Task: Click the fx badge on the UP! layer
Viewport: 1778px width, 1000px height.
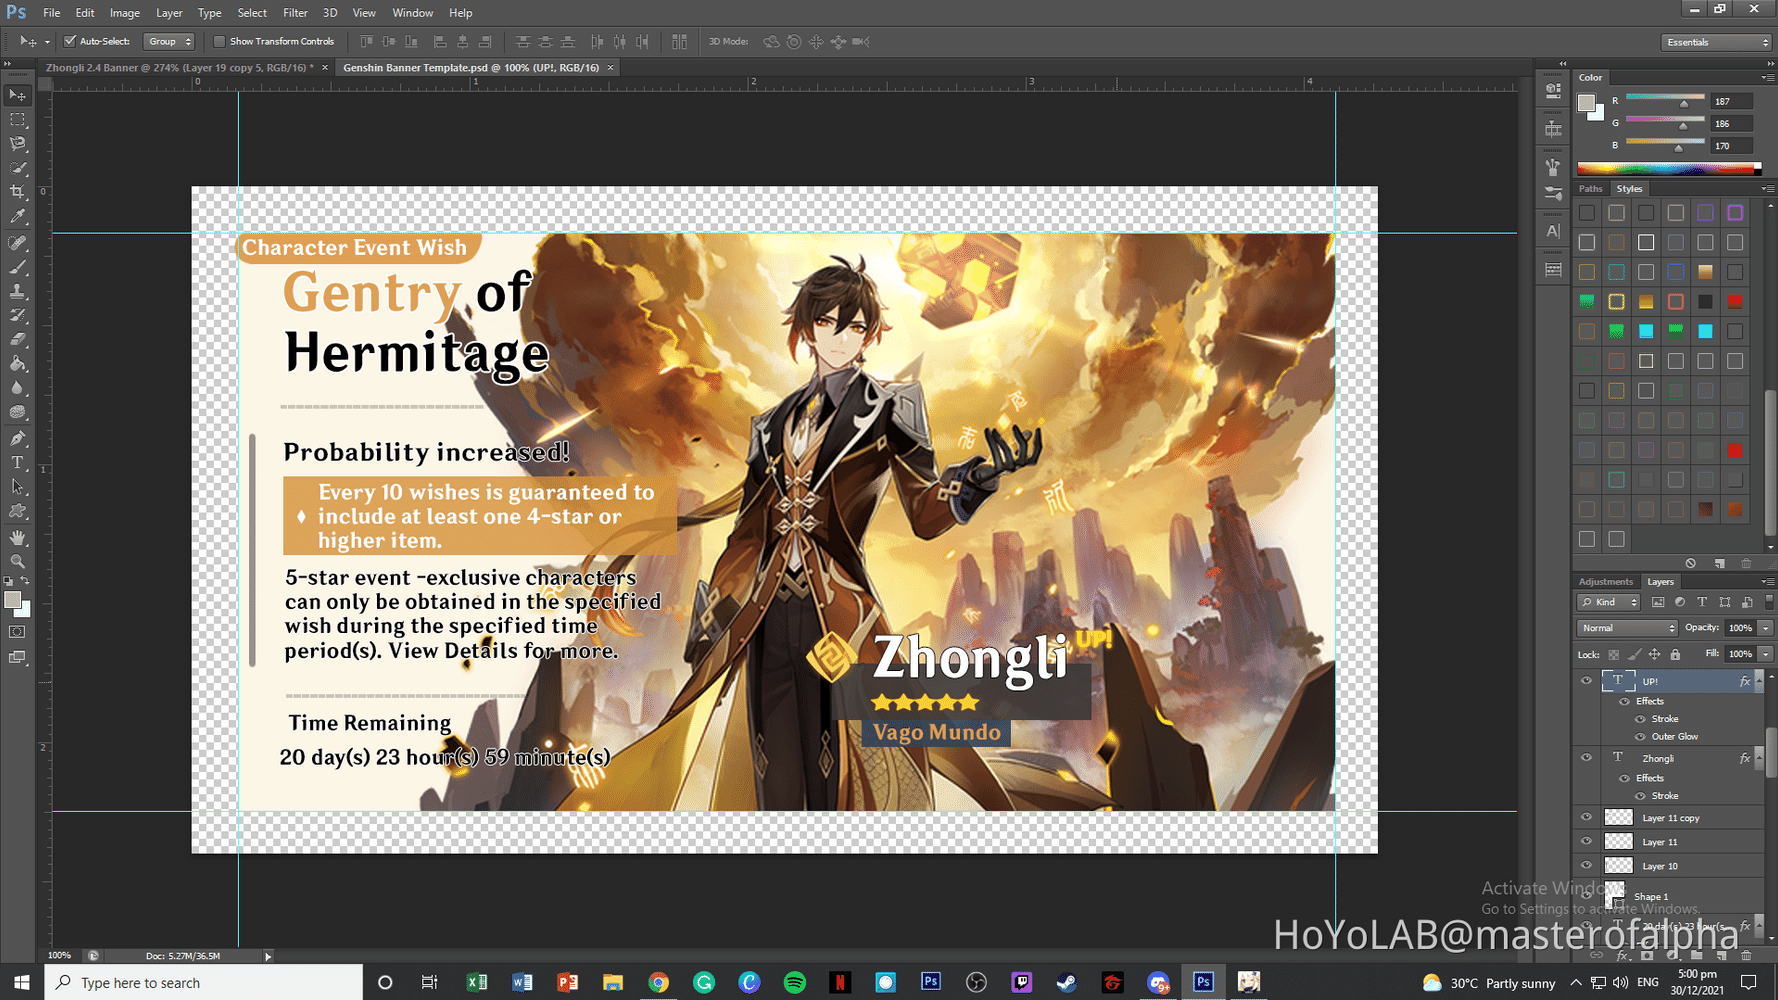Action: [1744, 680]
